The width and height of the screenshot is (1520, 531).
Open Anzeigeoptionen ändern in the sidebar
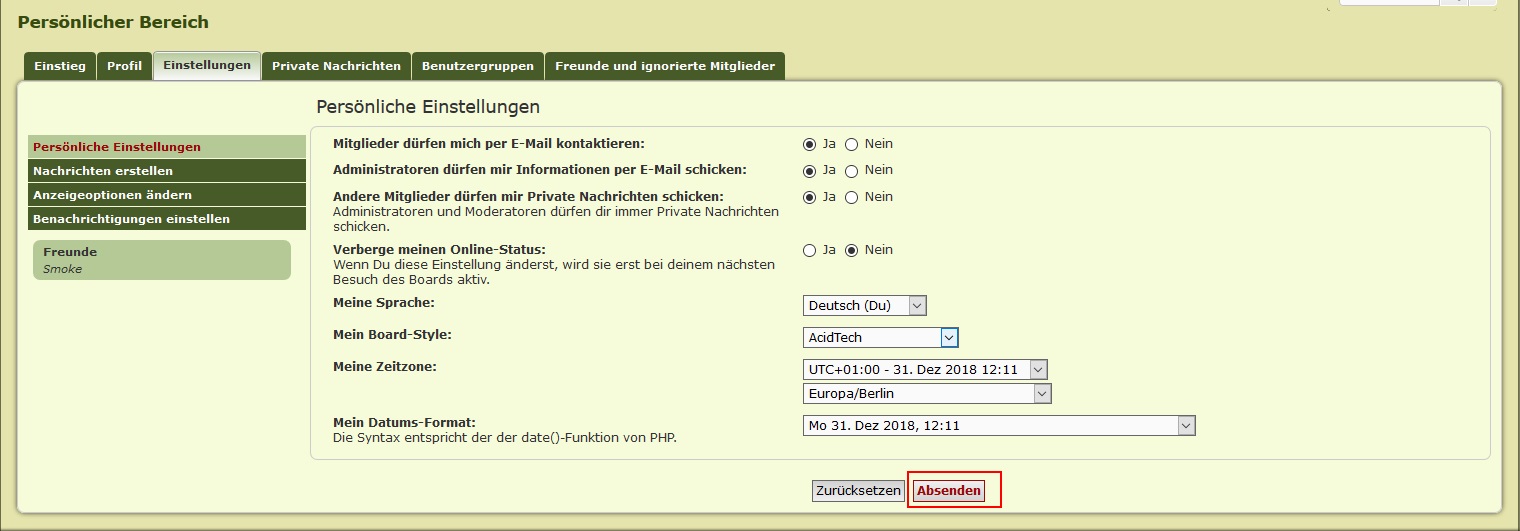pos(112,195)
